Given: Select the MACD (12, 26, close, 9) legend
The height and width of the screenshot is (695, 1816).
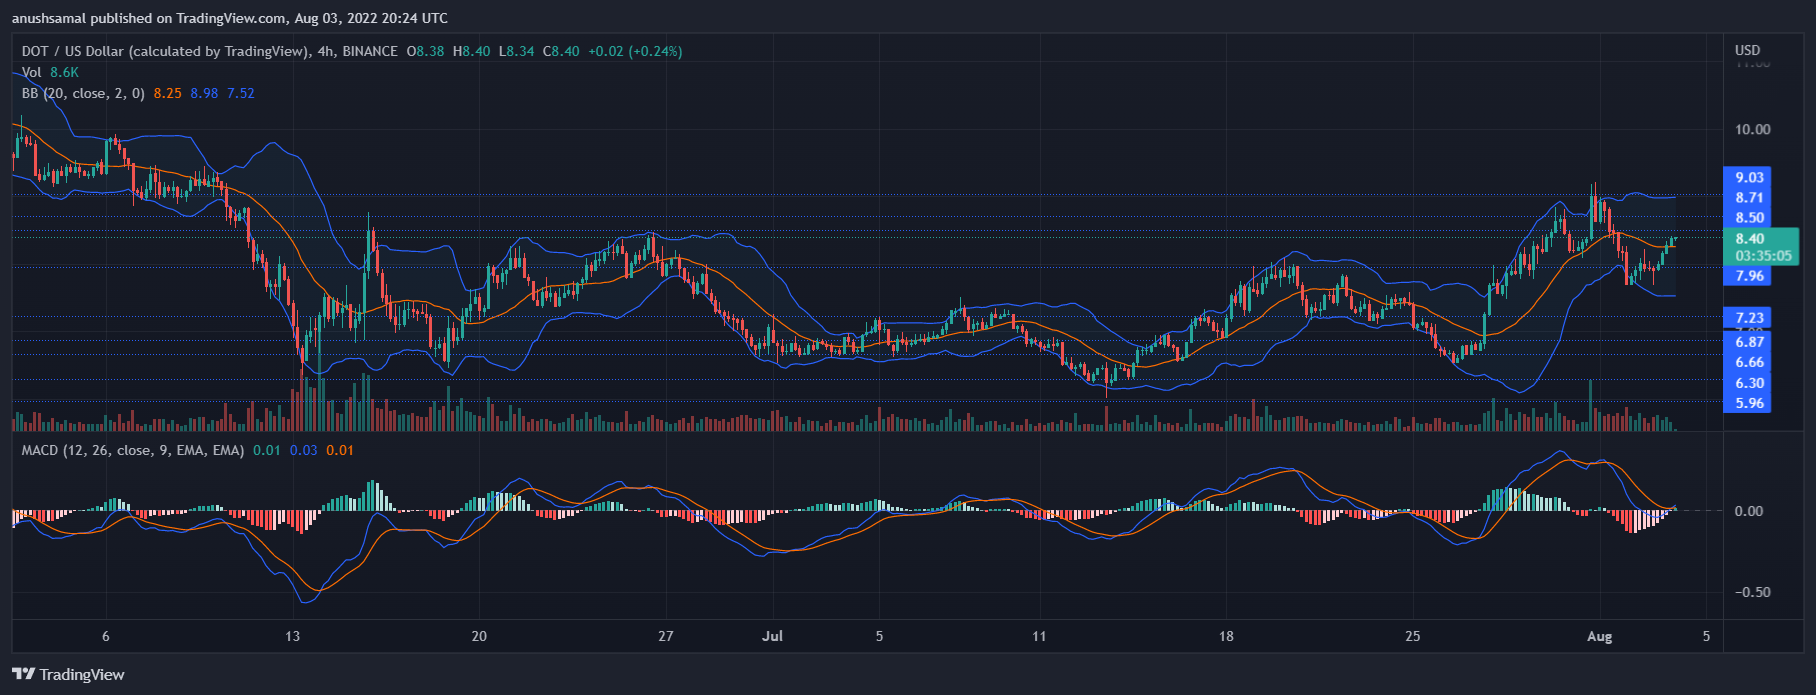Looking at the screenshot, I should [132, 450].
